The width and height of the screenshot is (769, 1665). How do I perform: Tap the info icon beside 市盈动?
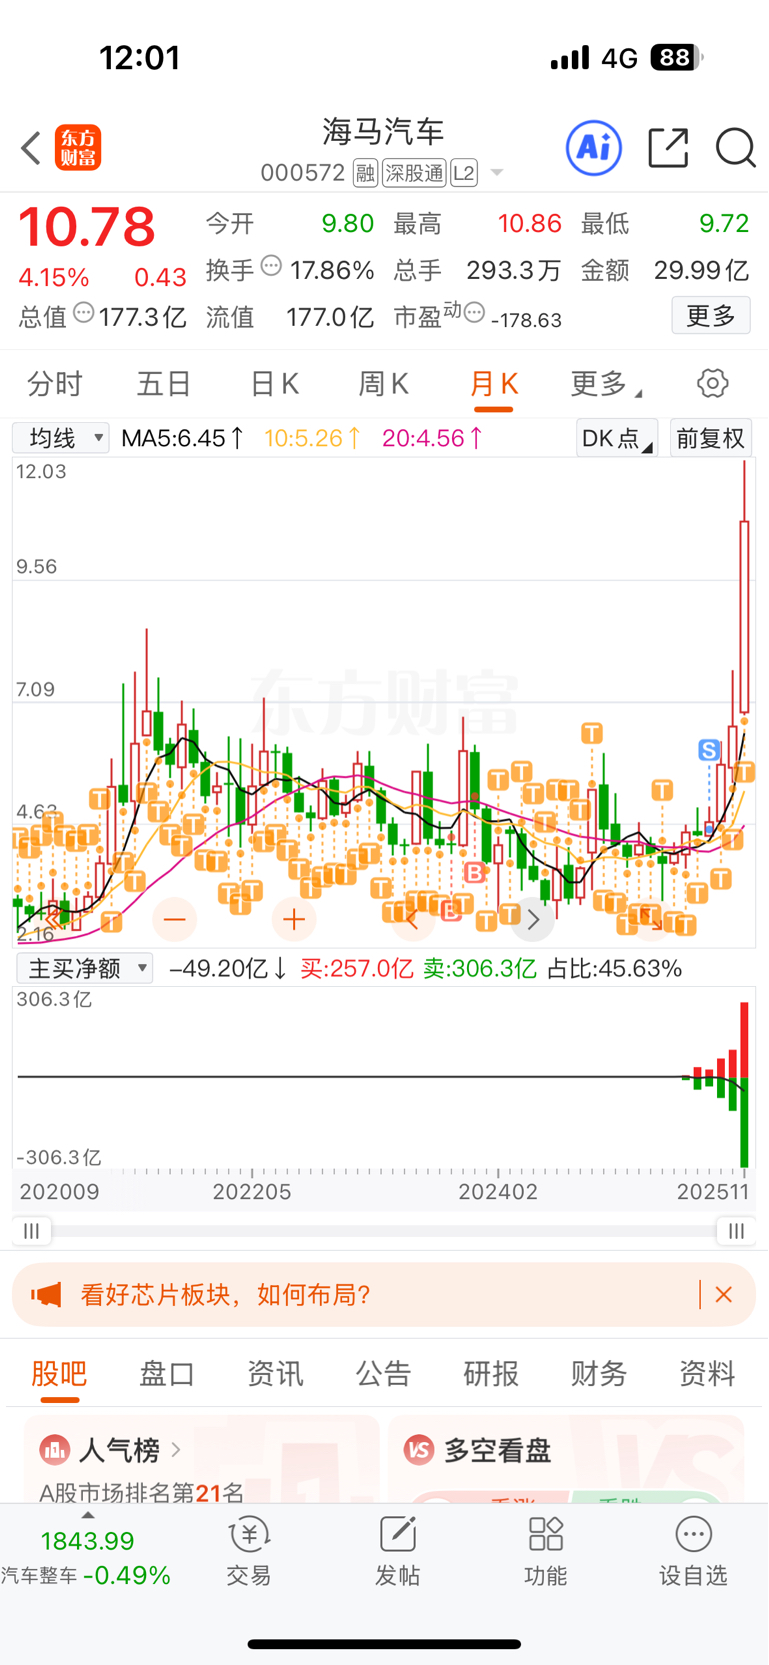tap(475, 313)
